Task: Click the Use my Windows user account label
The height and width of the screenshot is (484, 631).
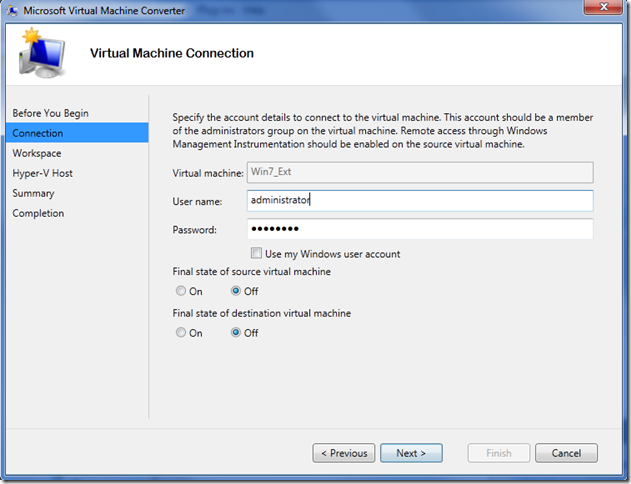Action: coord(332,254)
